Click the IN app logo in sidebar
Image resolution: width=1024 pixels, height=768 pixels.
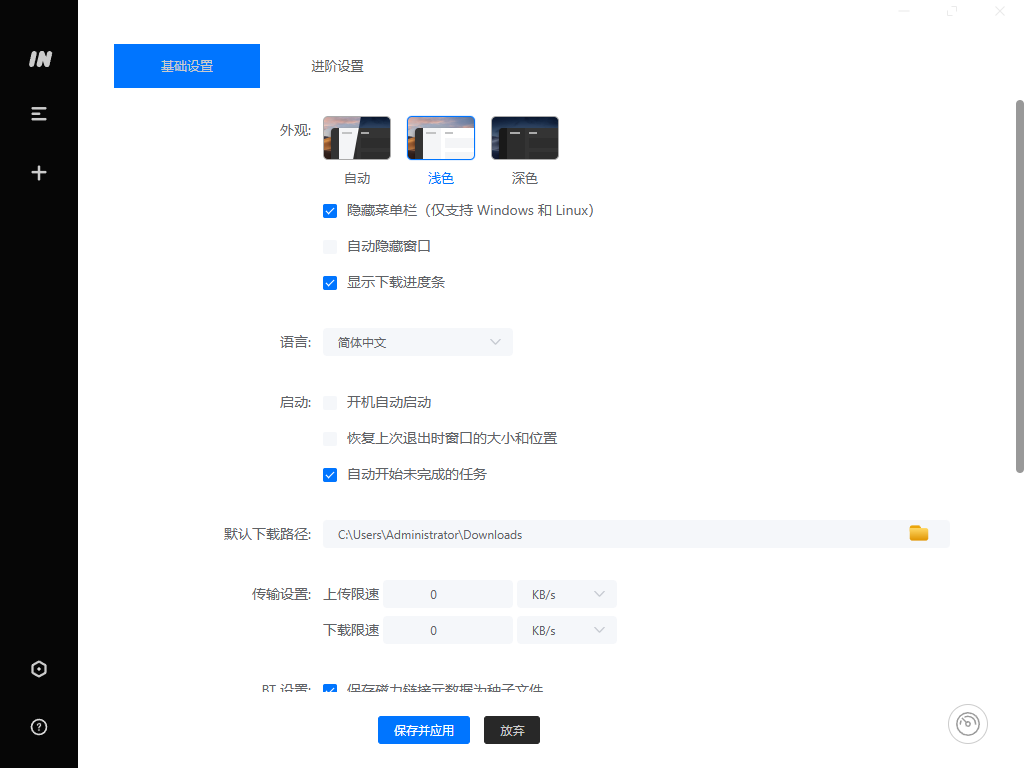pyautogui.click(x=38, y=59)
